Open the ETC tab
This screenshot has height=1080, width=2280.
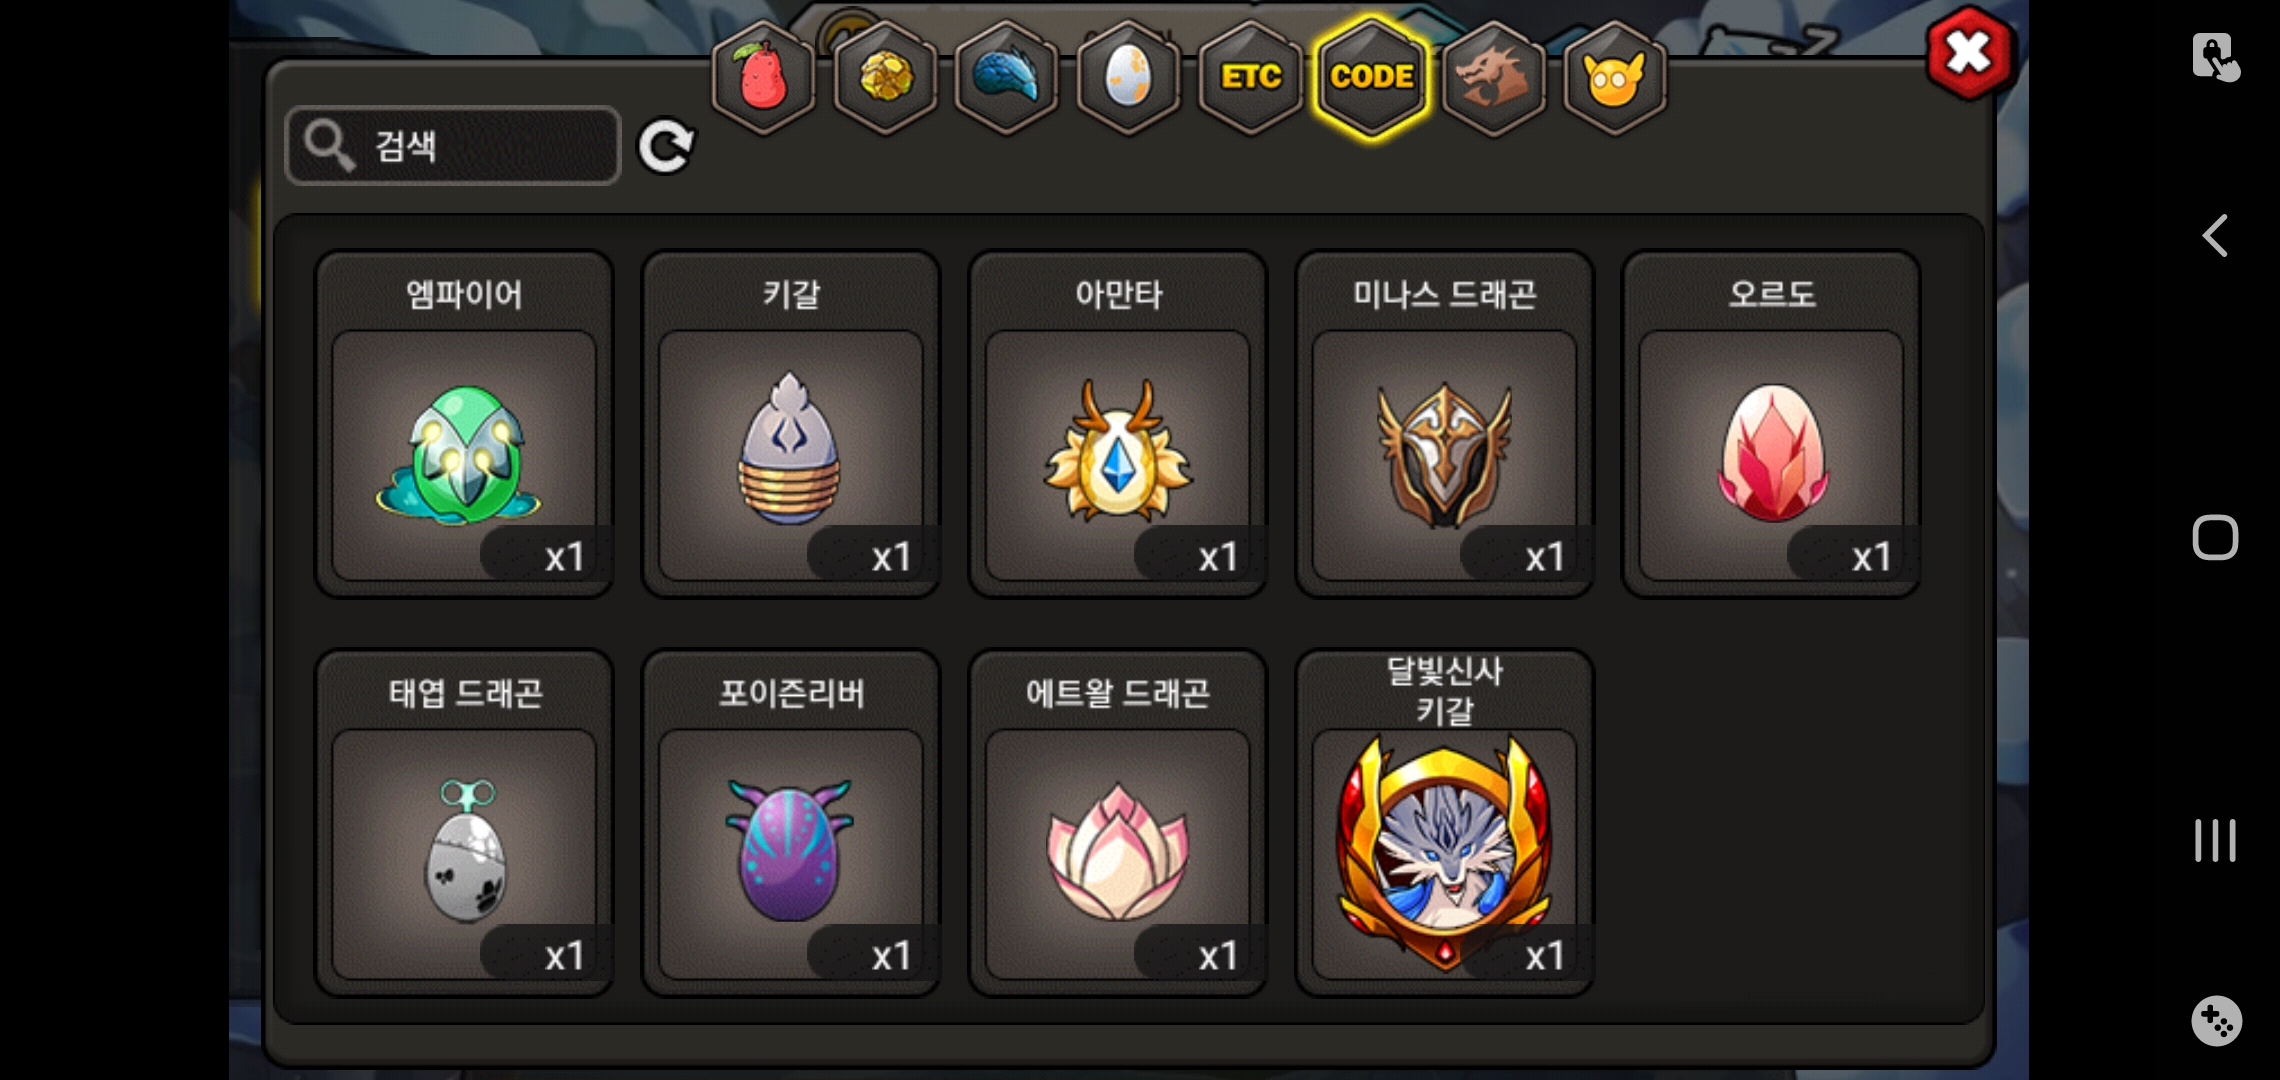click(1250, 77)
